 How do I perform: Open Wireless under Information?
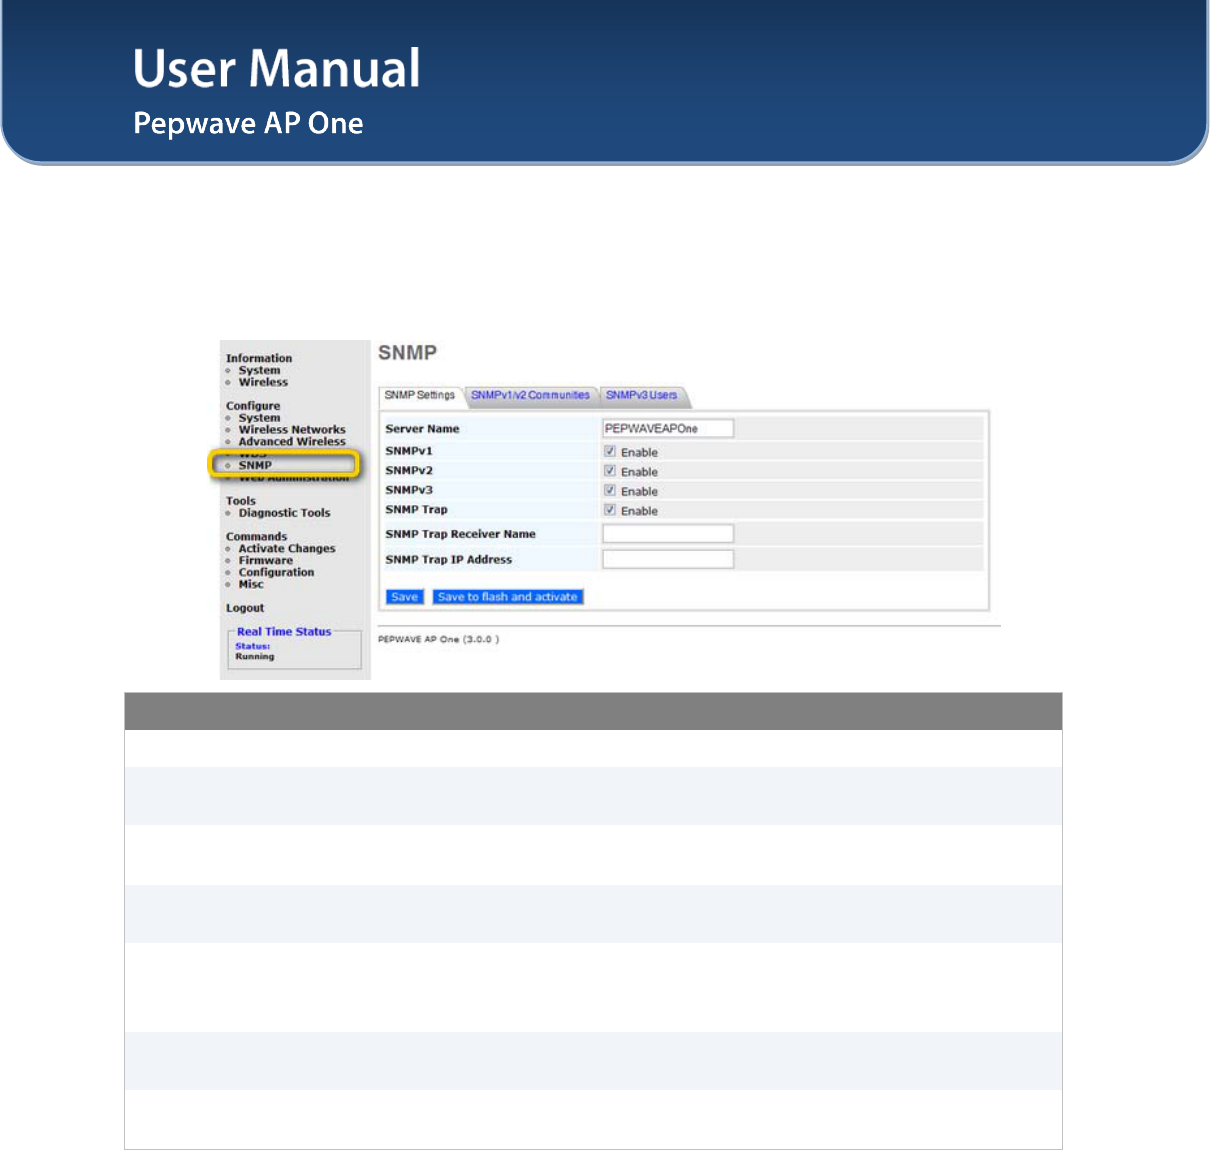point(263,382)
